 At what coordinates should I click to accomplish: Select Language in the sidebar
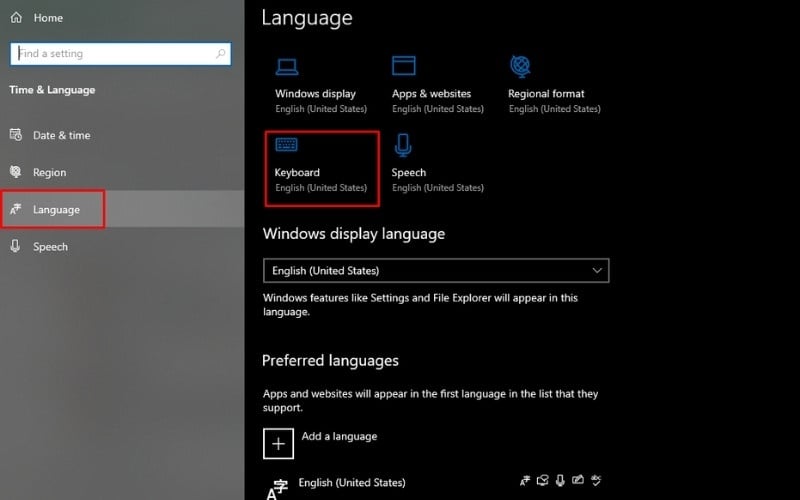point(55,210)
